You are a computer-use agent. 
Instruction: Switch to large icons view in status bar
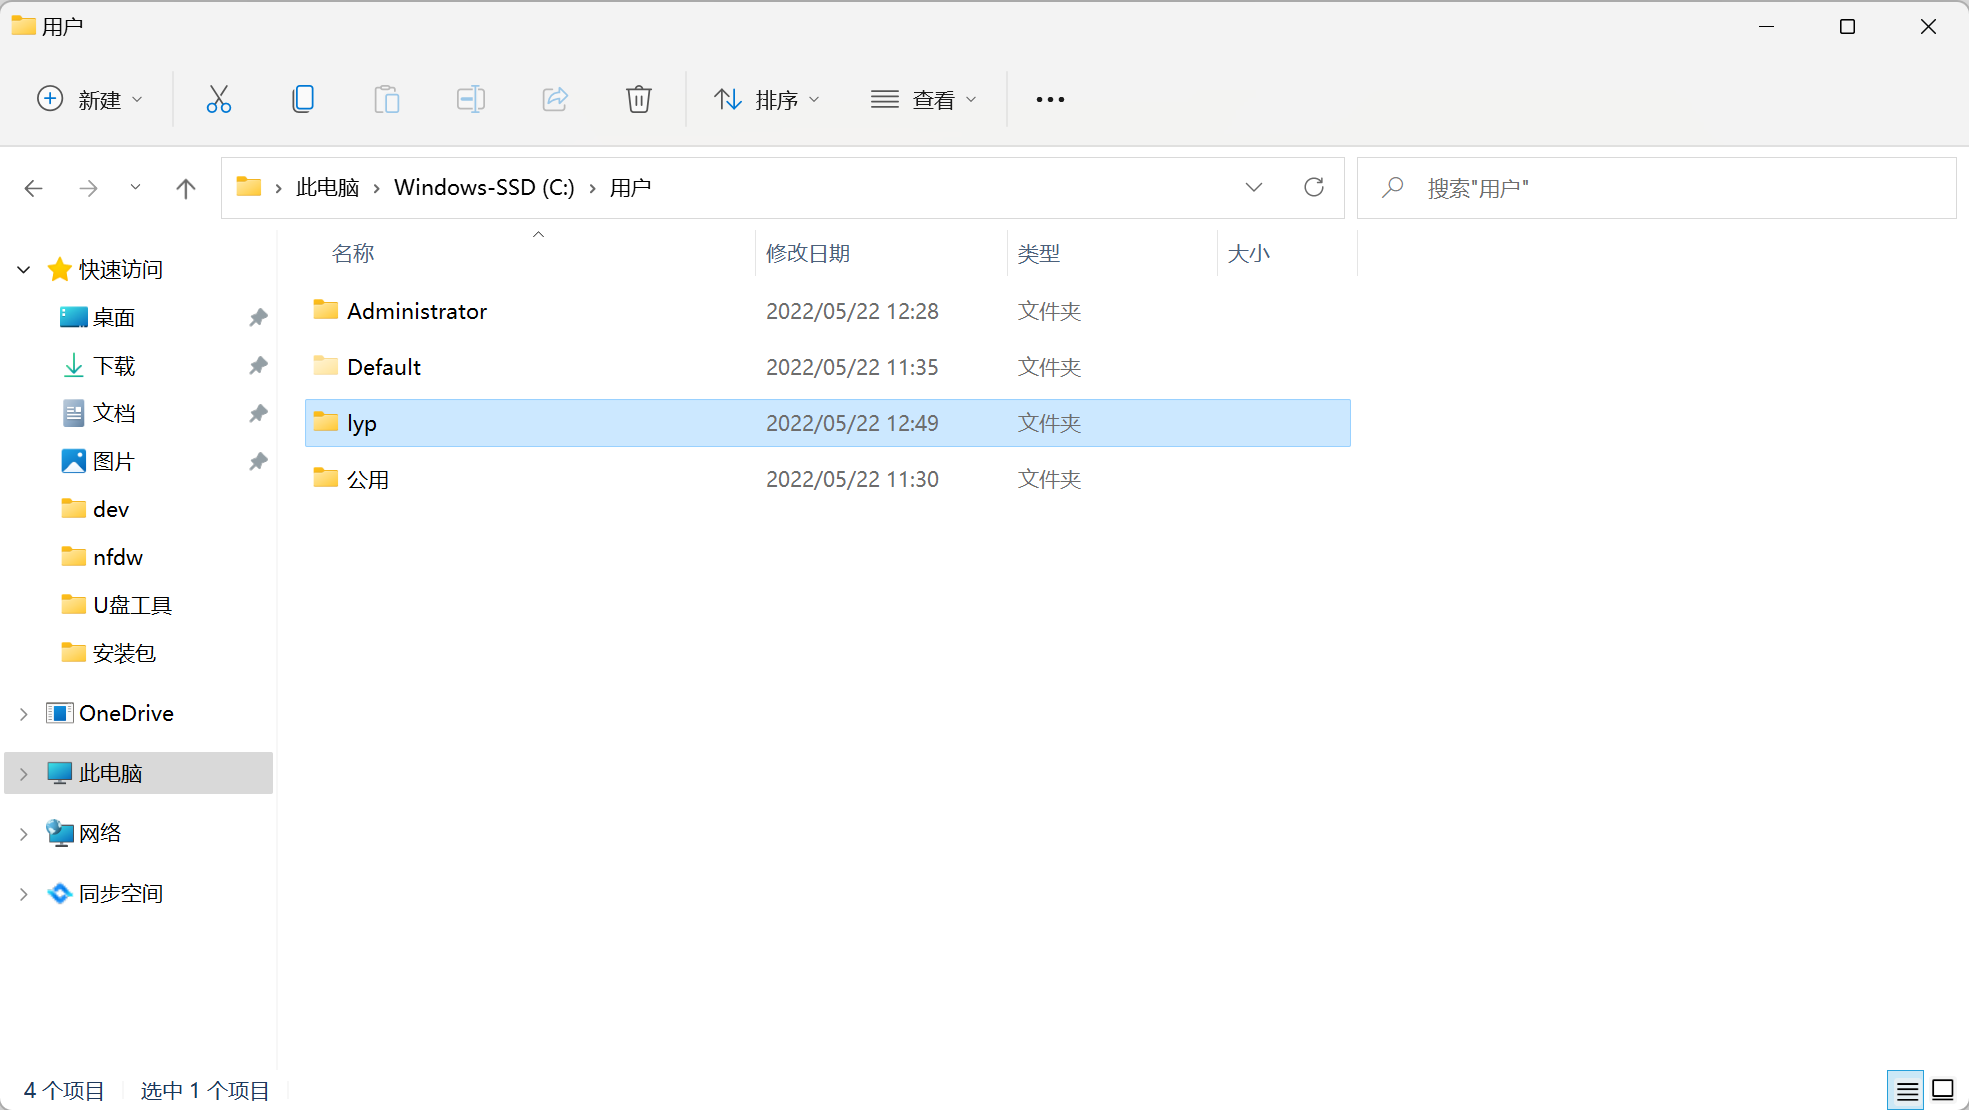(1942, 1090)
